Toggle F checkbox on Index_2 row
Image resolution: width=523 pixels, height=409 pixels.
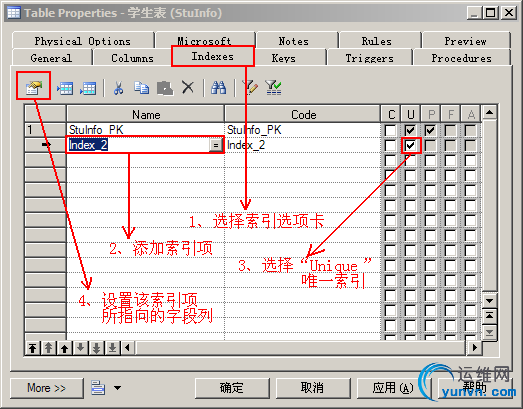point(451,145)
